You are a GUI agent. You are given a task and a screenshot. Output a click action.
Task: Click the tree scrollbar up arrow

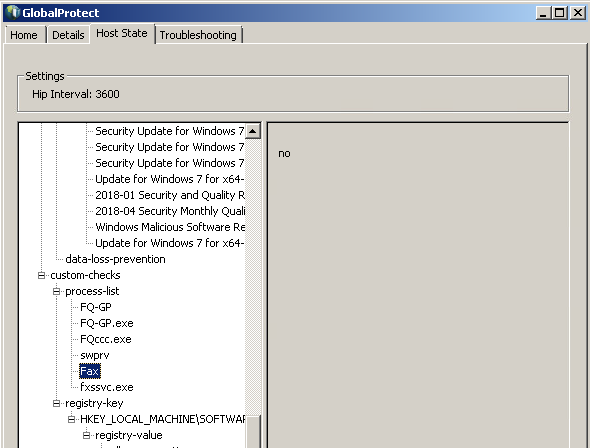tap(253, 131)
